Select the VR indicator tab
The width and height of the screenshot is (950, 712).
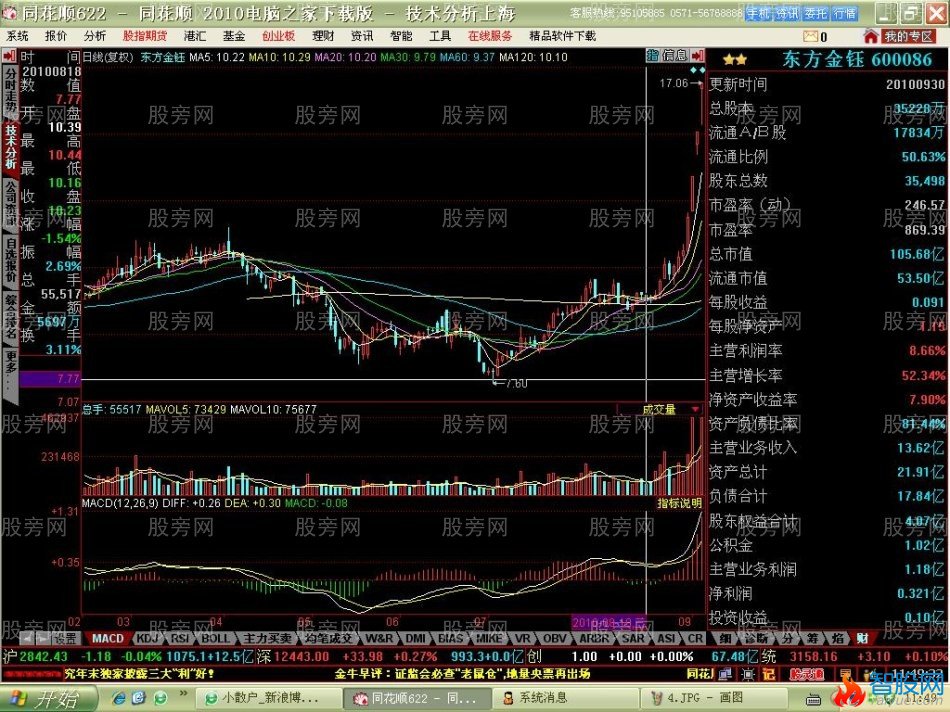(523, 638)
